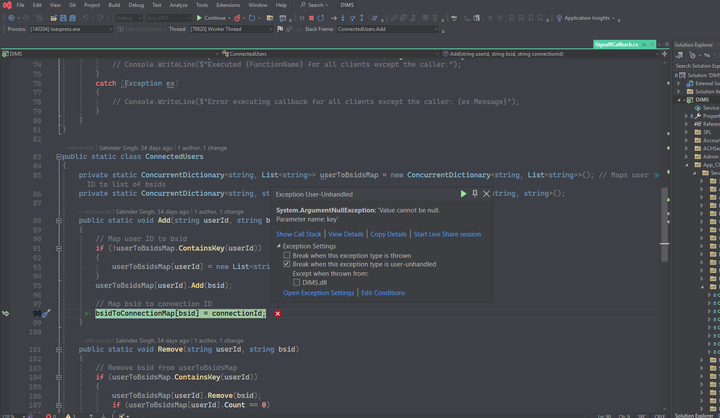Open the Application Insights dropdown

[x=613, y=18]
